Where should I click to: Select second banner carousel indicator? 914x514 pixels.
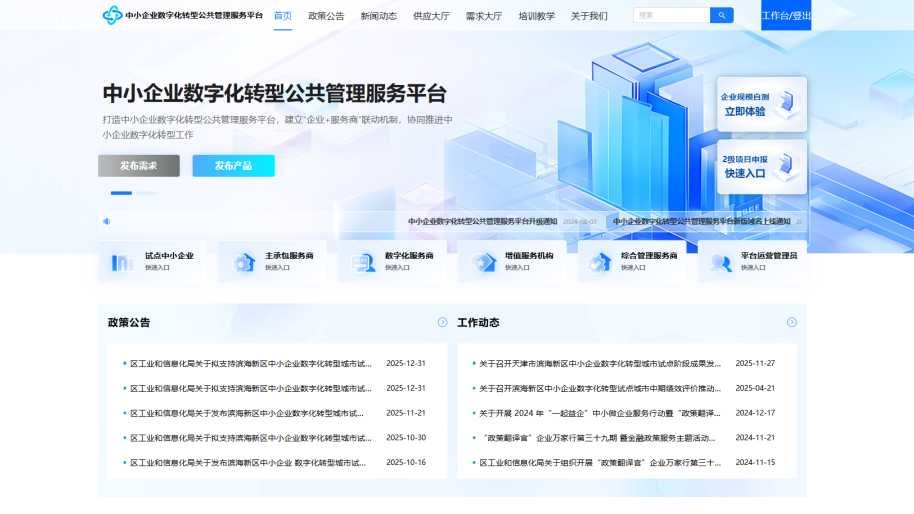[x=146, y=193]
